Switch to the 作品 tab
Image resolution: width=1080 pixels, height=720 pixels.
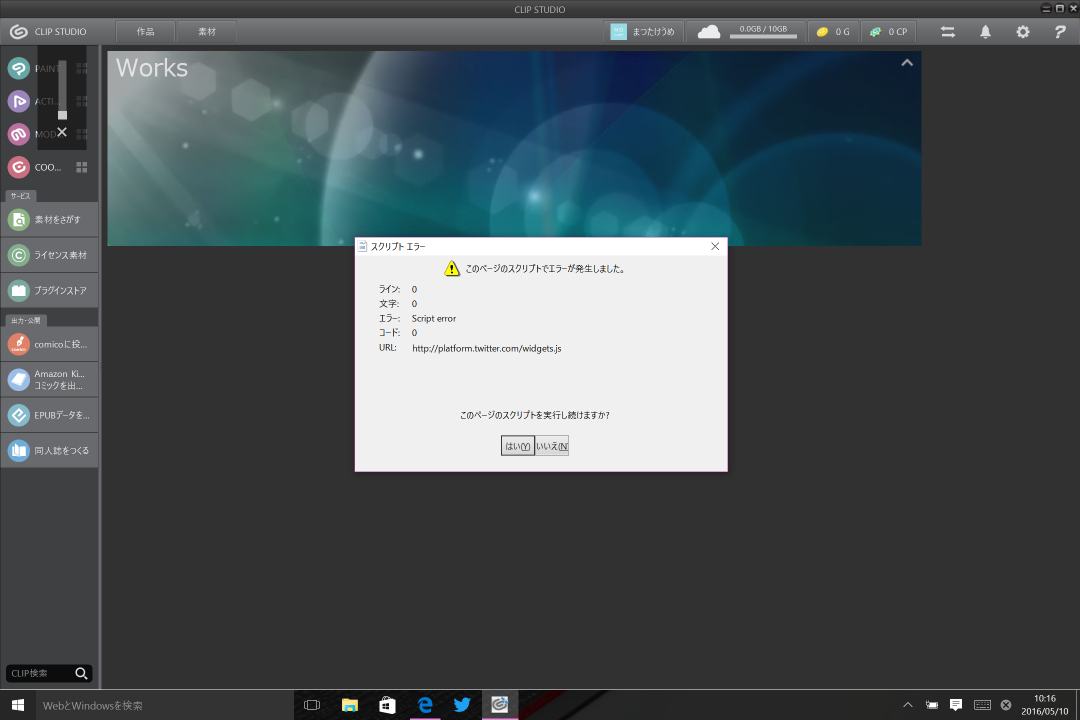(145, 32)
